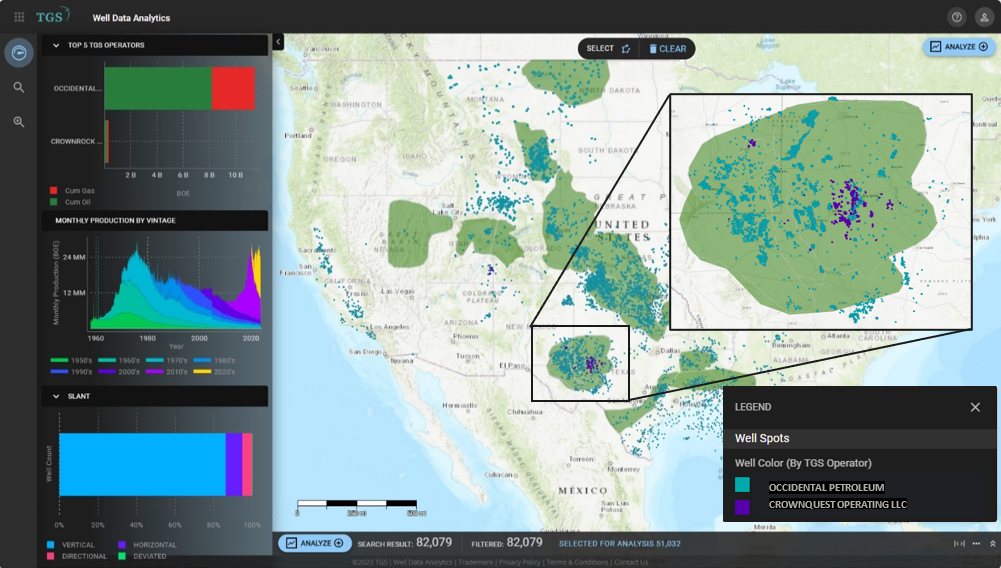
Task: Collapse the Top 5 TGS Operators section
Action: click(56, 45)
